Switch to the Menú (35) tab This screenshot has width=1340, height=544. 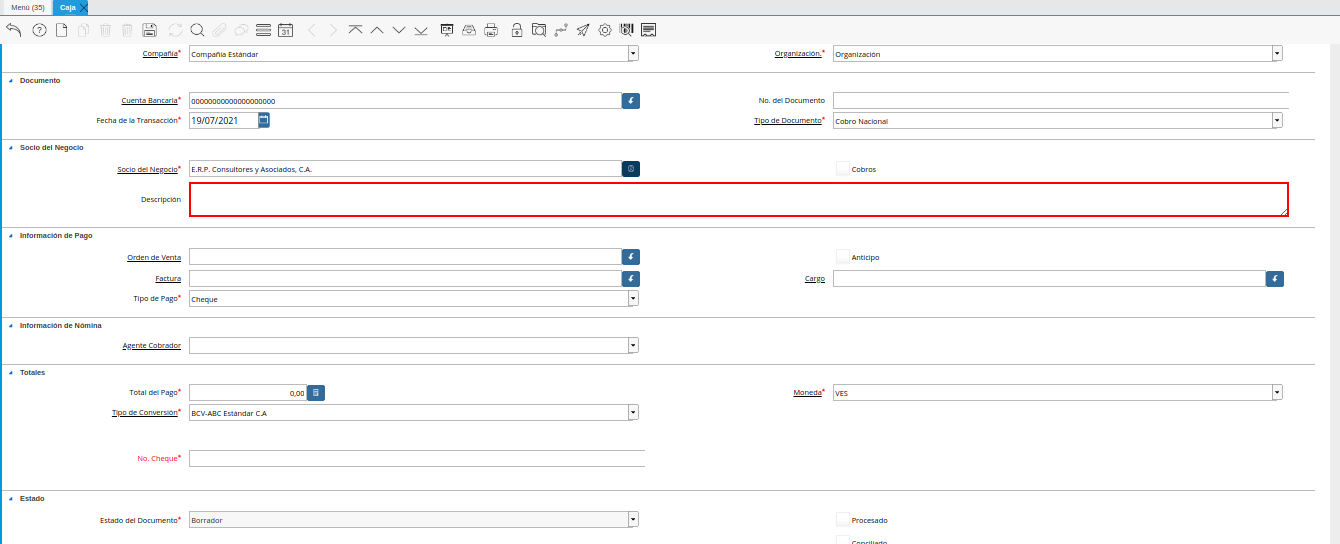pos(27,7)
